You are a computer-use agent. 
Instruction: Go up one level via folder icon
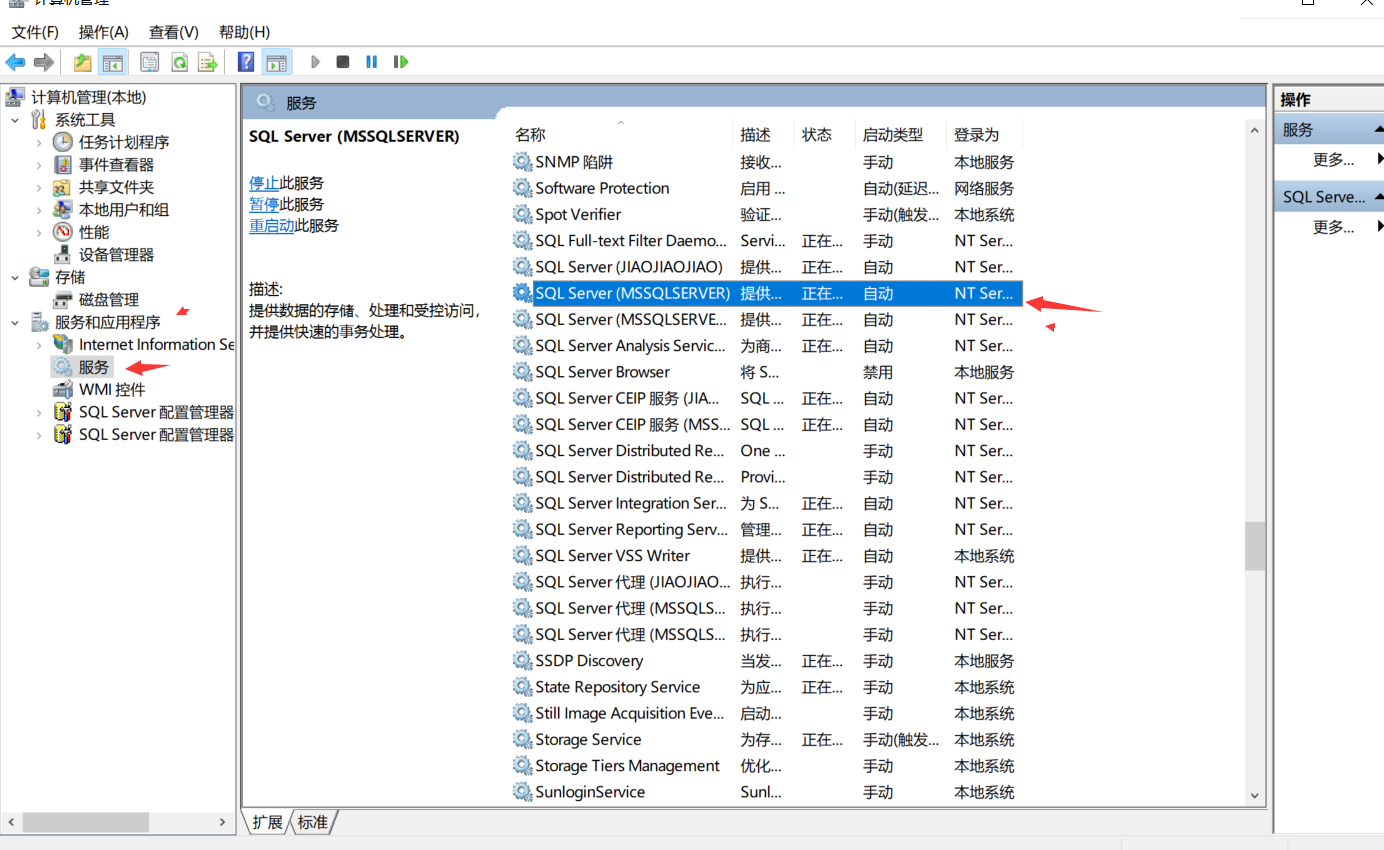point(82,62)
